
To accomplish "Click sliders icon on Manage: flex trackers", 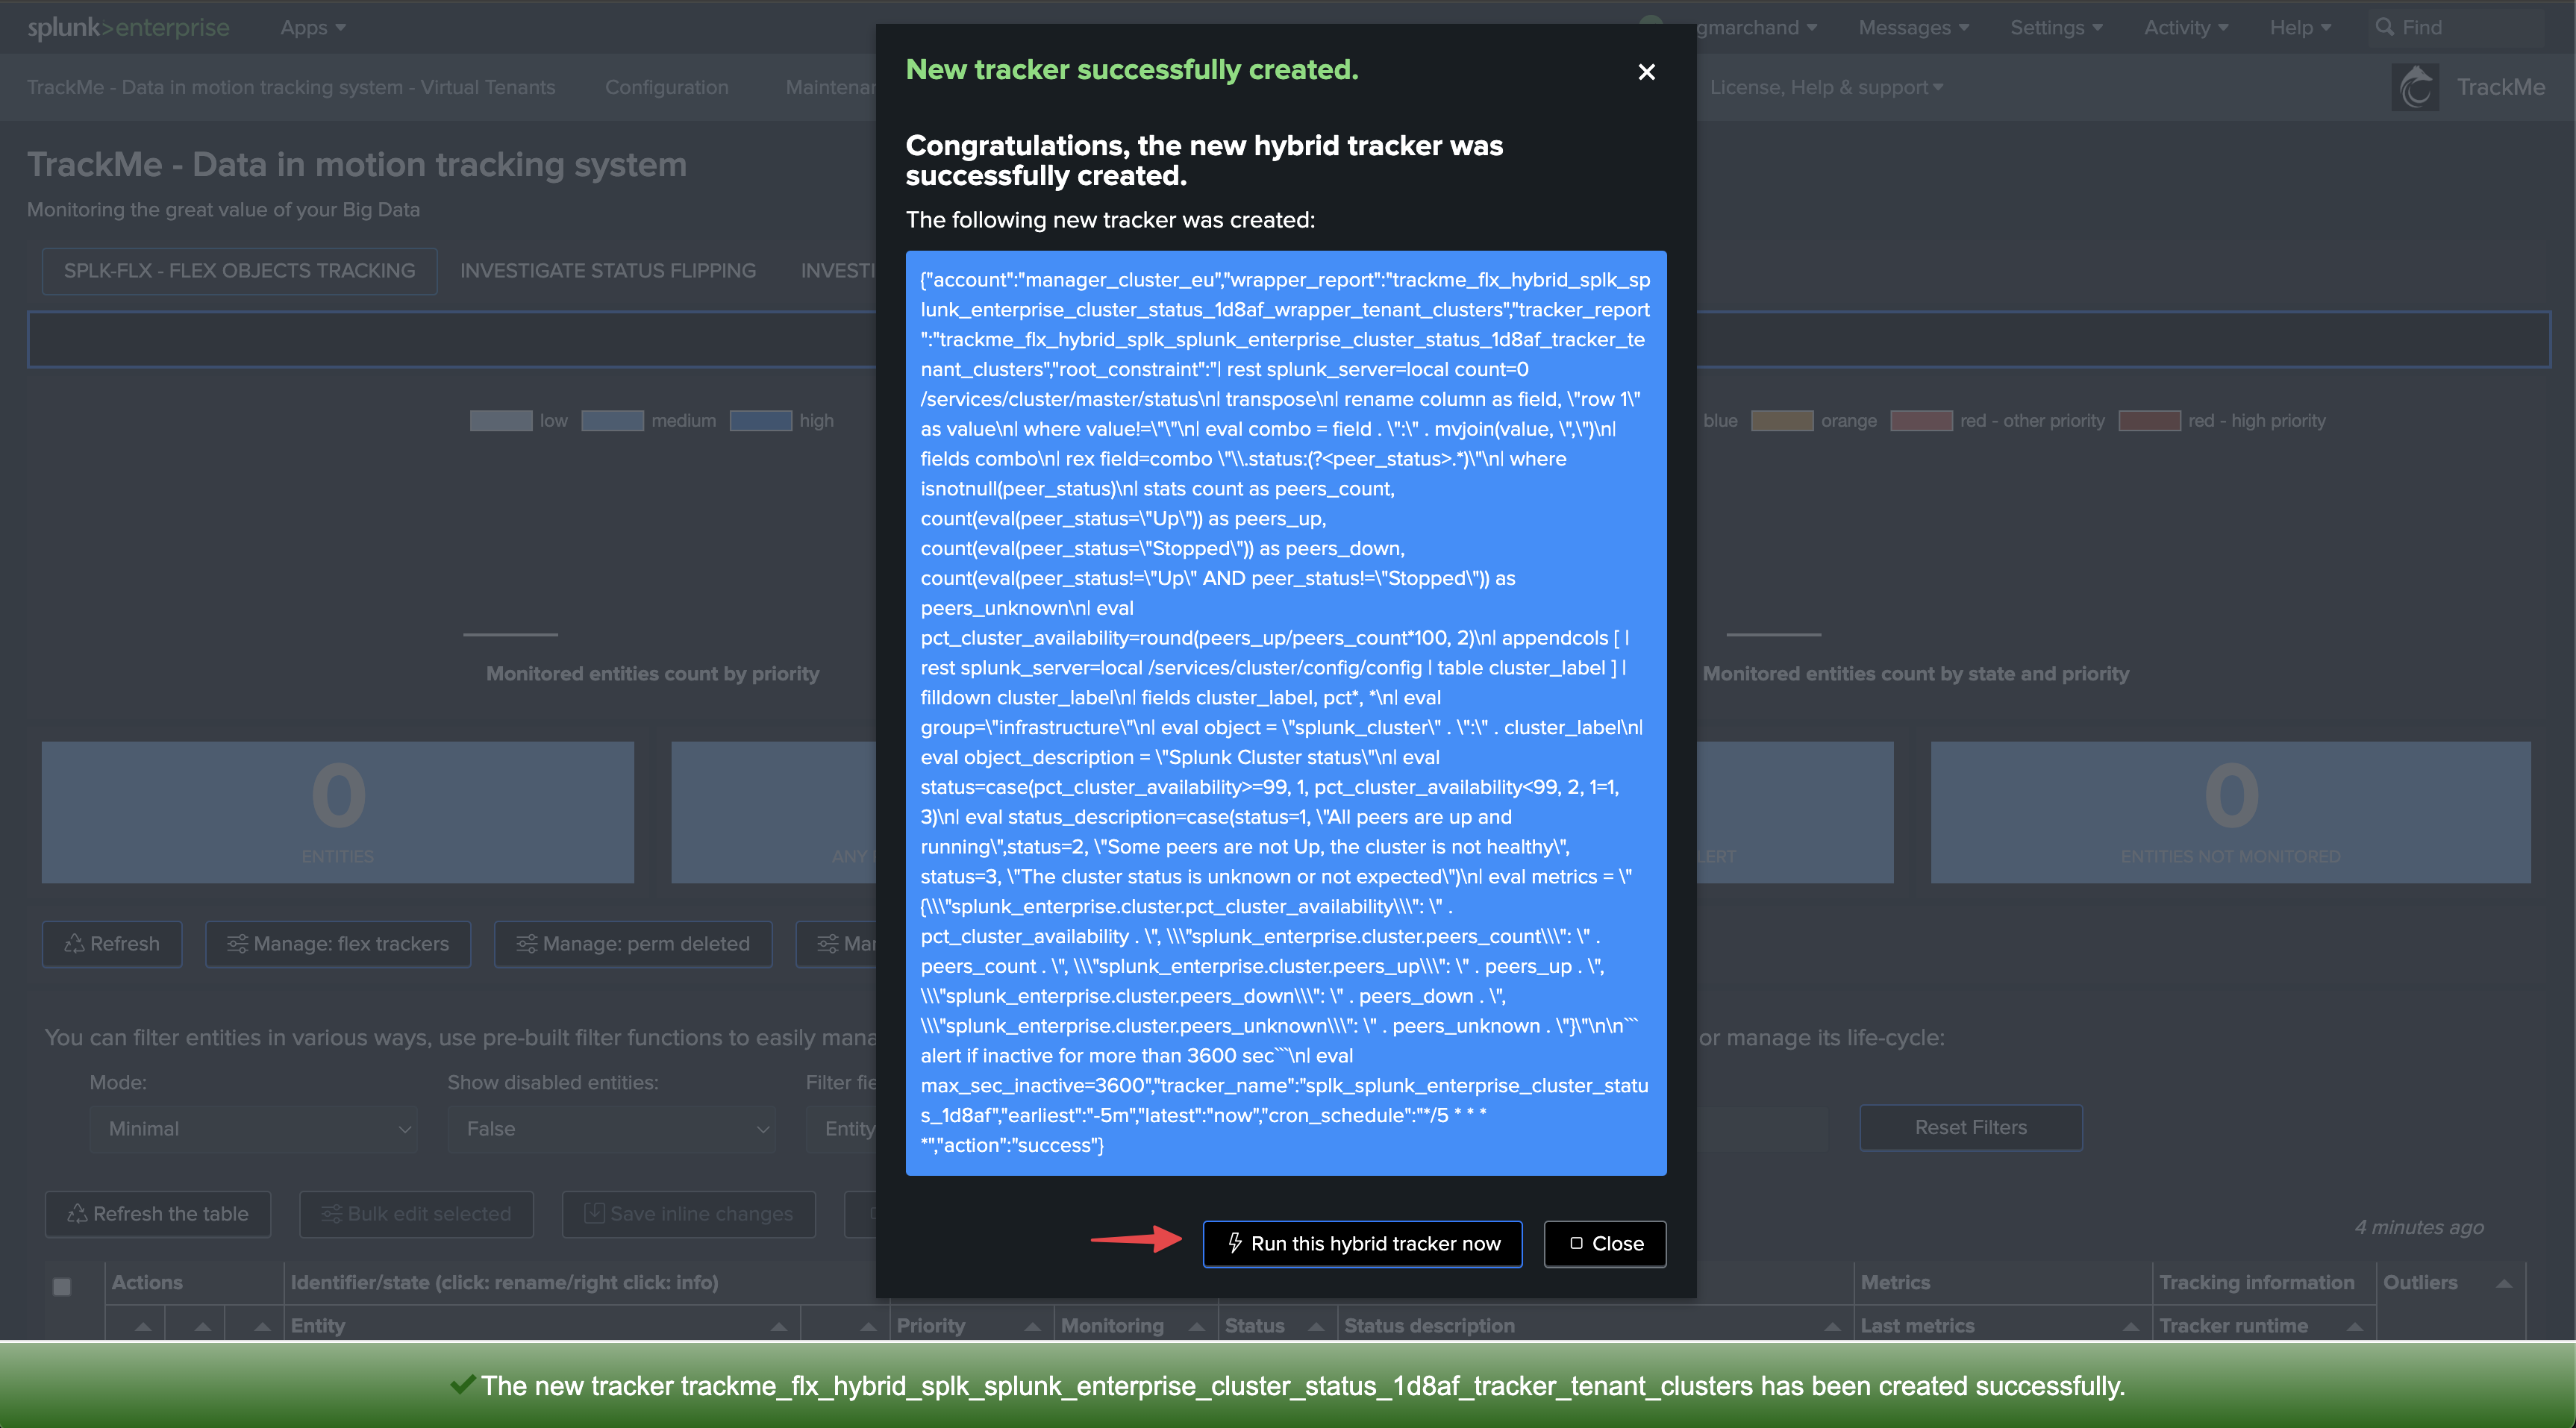I will 237,943.
